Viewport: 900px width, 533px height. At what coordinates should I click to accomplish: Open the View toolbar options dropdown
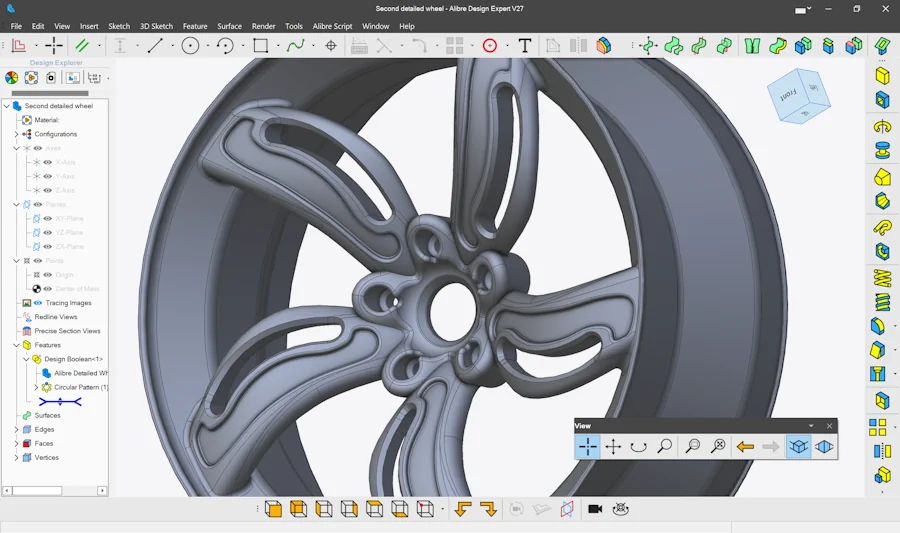click(x=811, y=426)
